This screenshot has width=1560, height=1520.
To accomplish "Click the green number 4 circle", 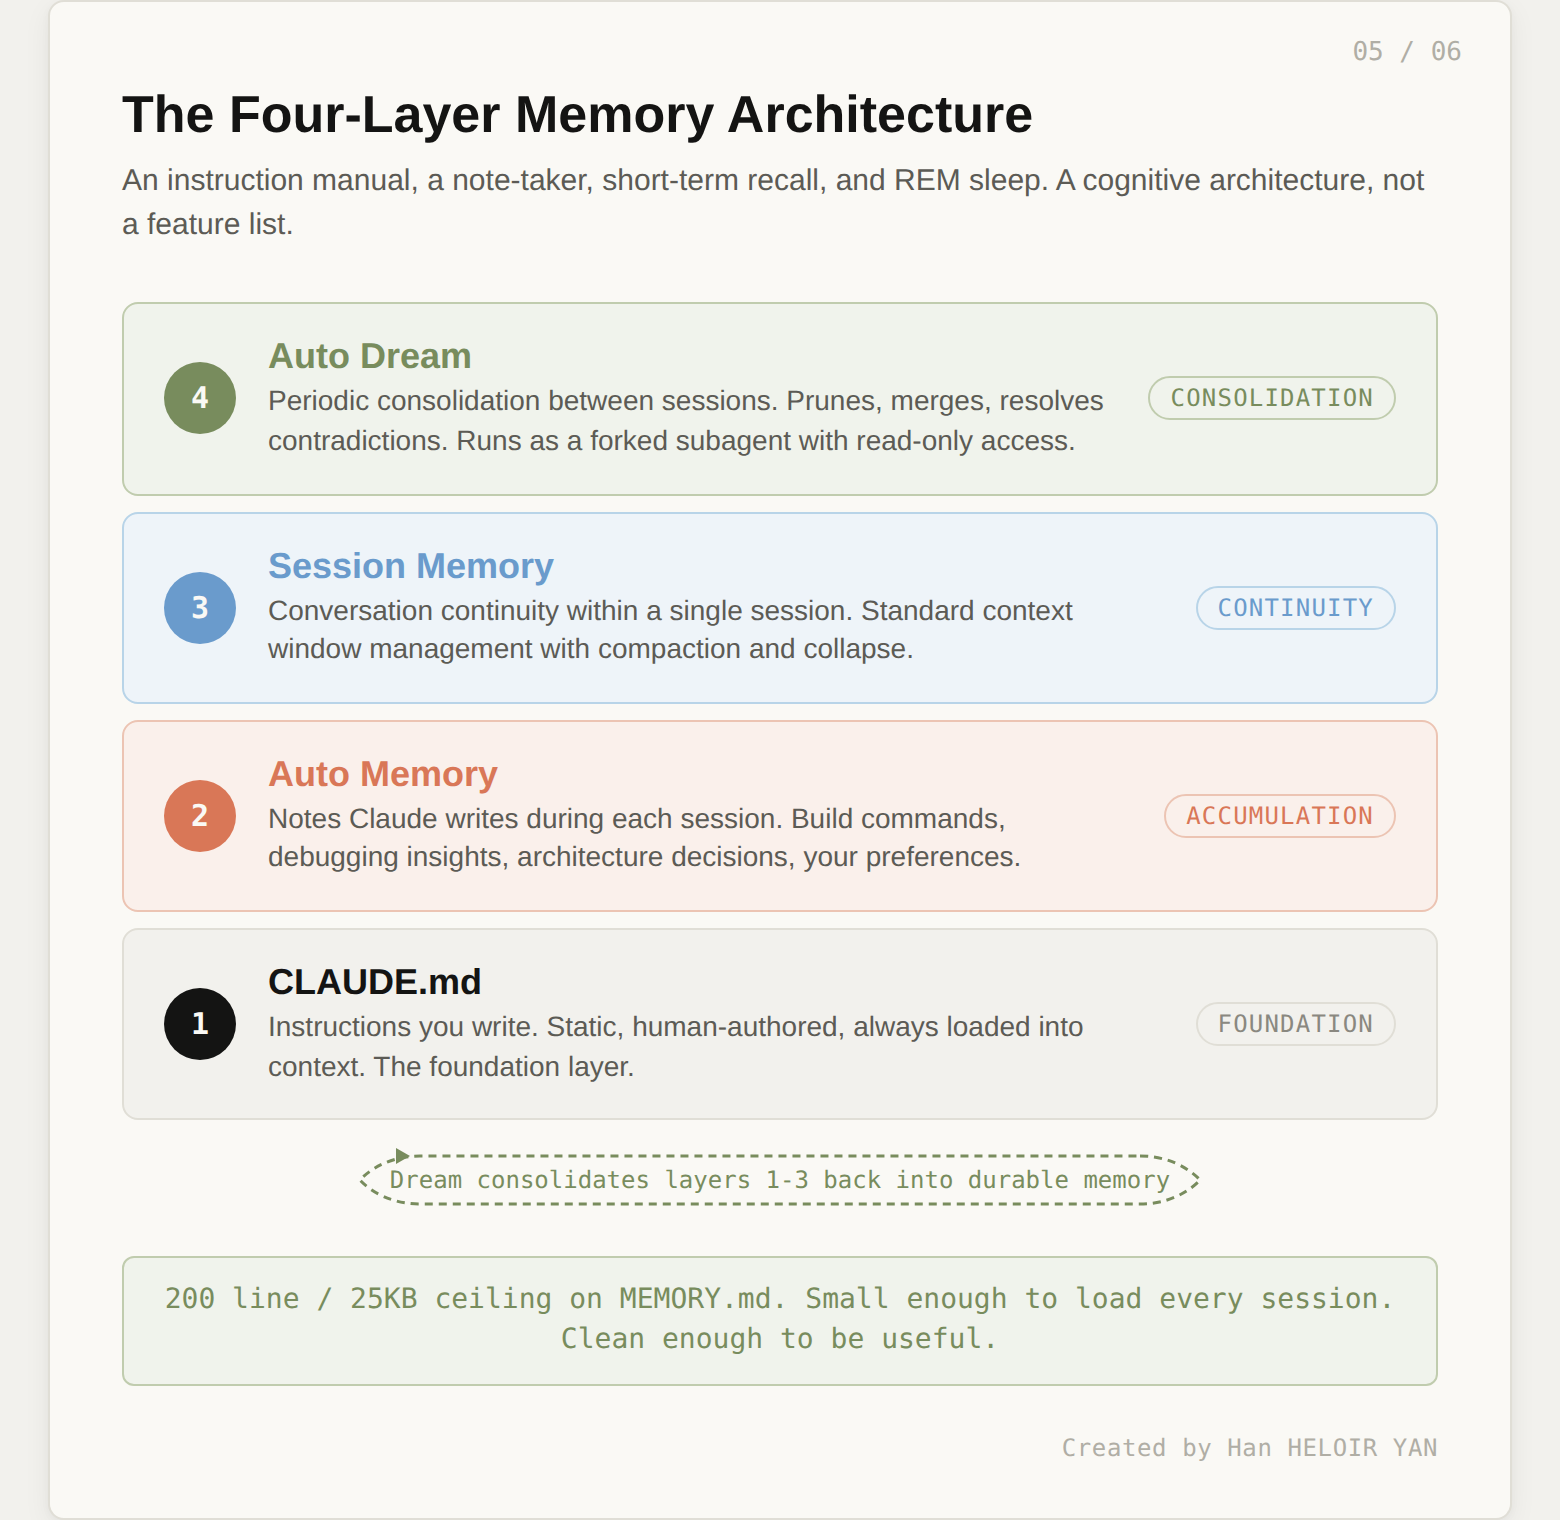I will click(200, 398).
